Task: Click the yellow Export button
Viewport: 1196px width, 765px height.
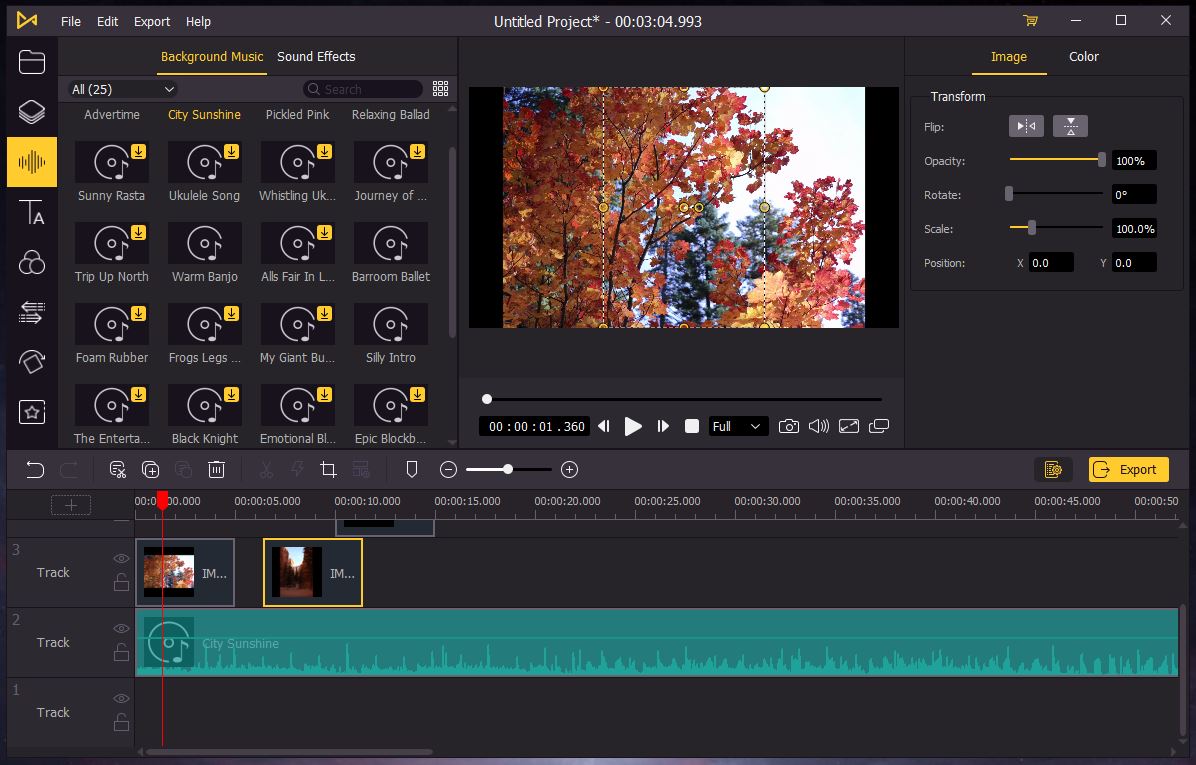Action: pyautogui.click(x=1128, y=469)
